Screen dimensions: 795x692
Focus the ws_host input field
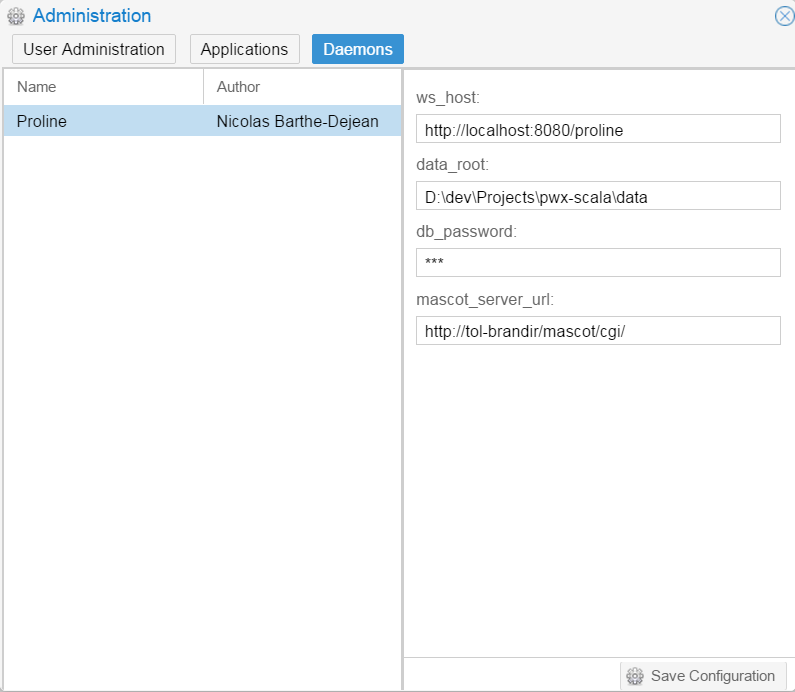tap(597, 130)
